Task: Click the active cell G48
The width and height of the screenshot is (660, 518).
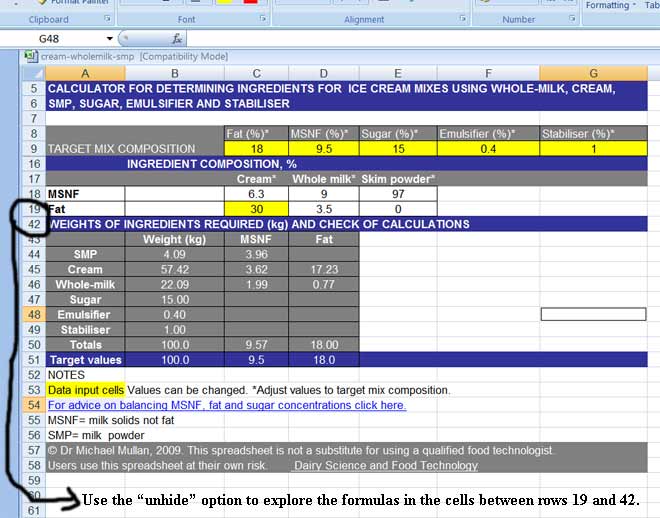Action: (x=593, y=314)
